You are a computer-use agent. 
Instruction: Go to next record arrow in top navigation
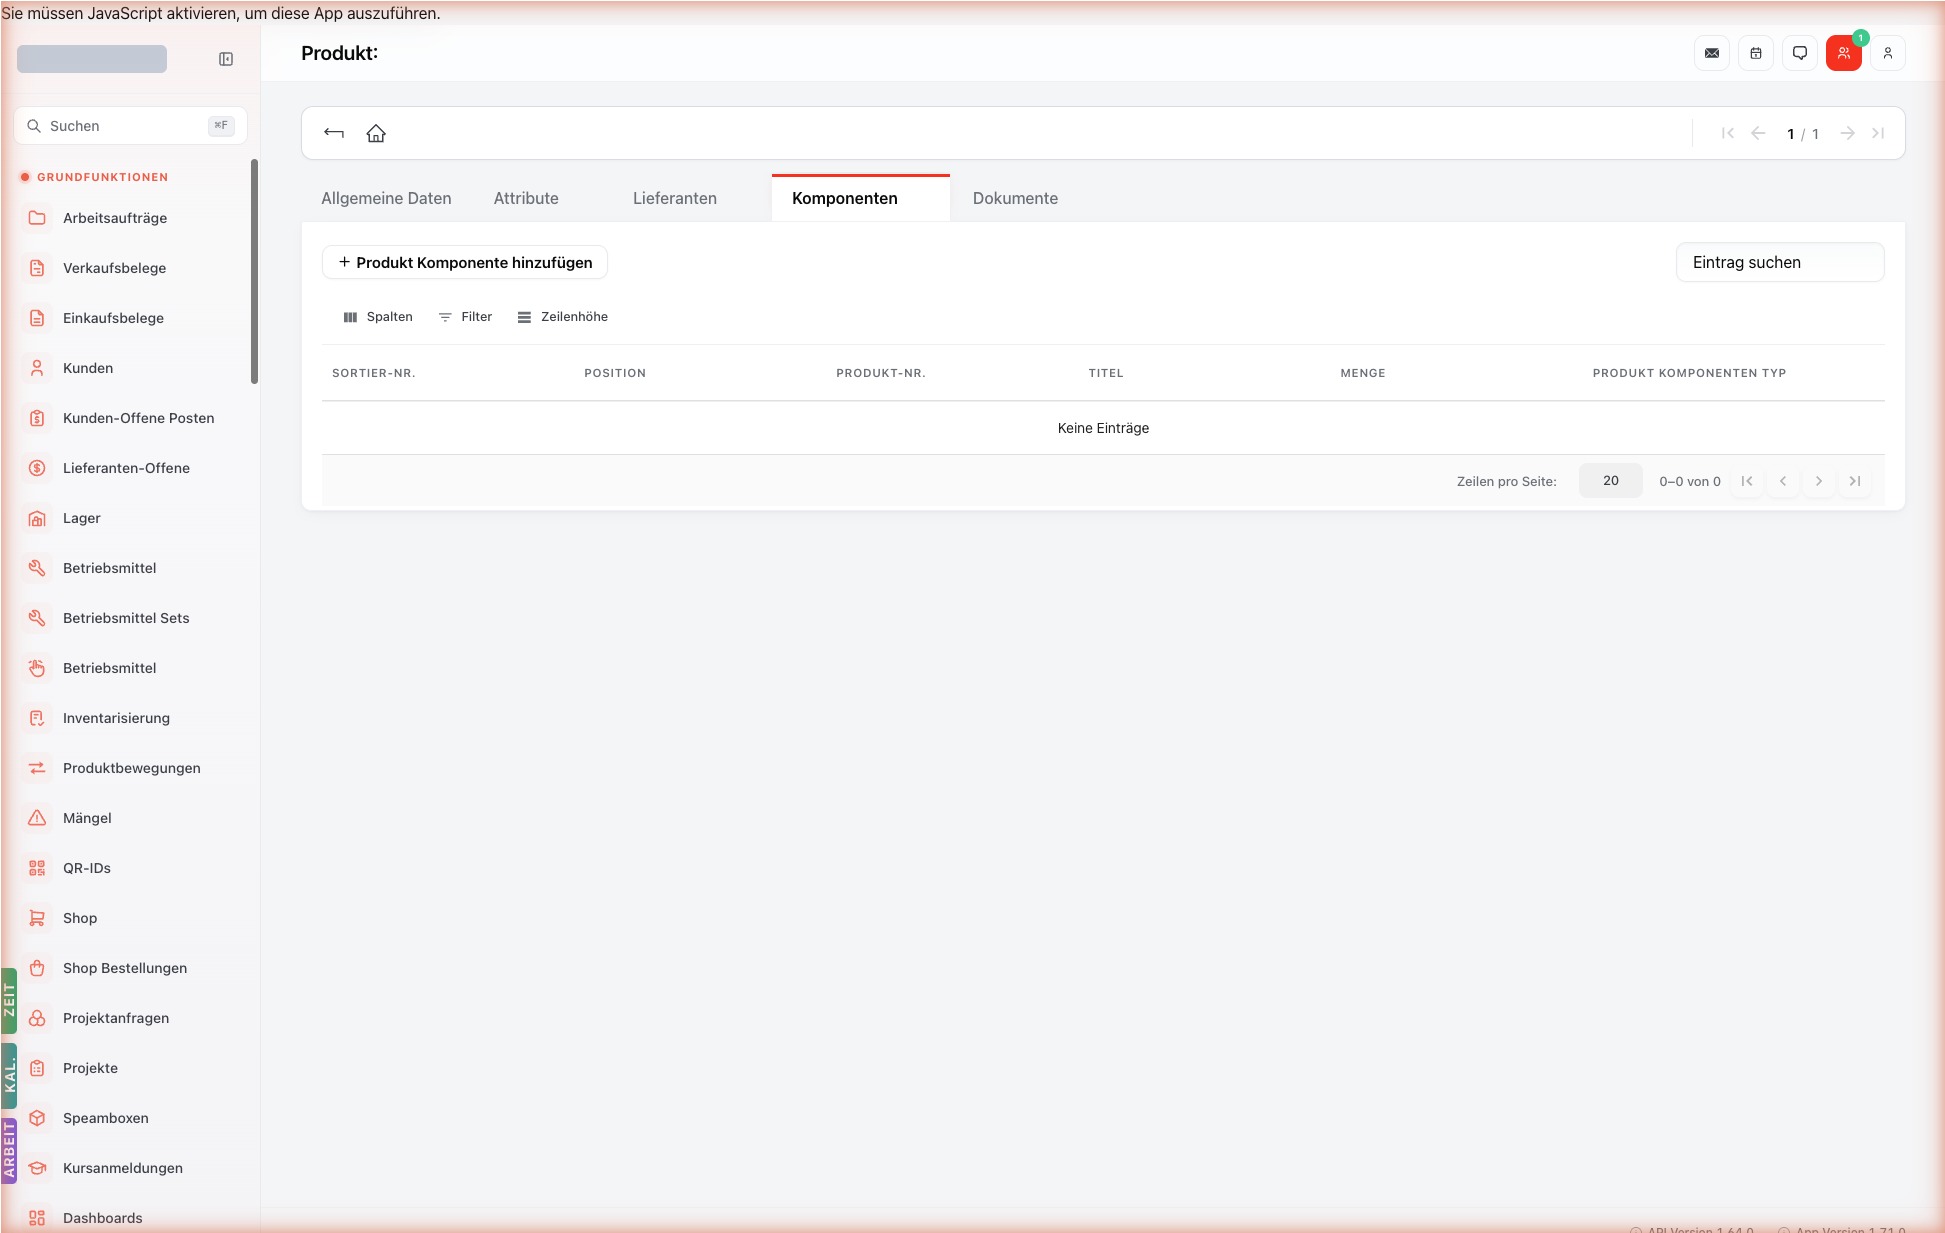click(1848, 133)
